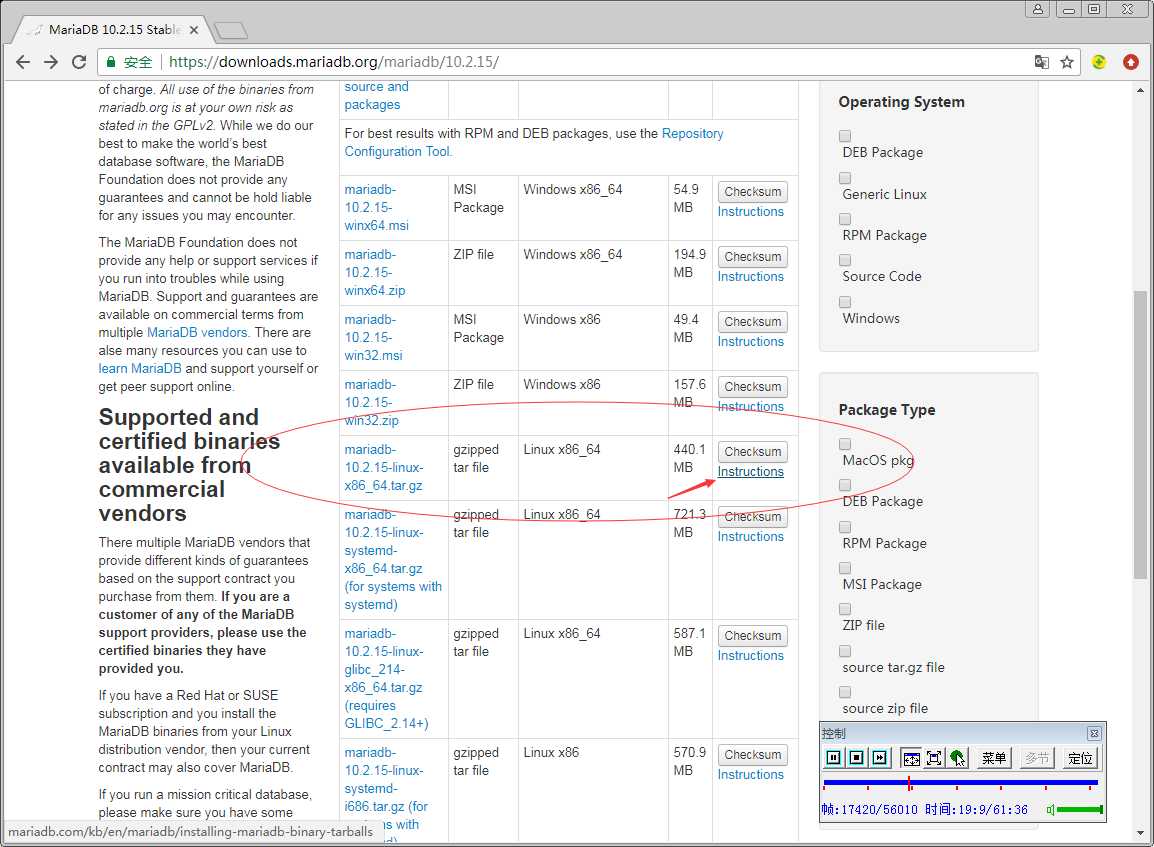Tick the MacOS pkg checkbox

click(x=845, y=444)
